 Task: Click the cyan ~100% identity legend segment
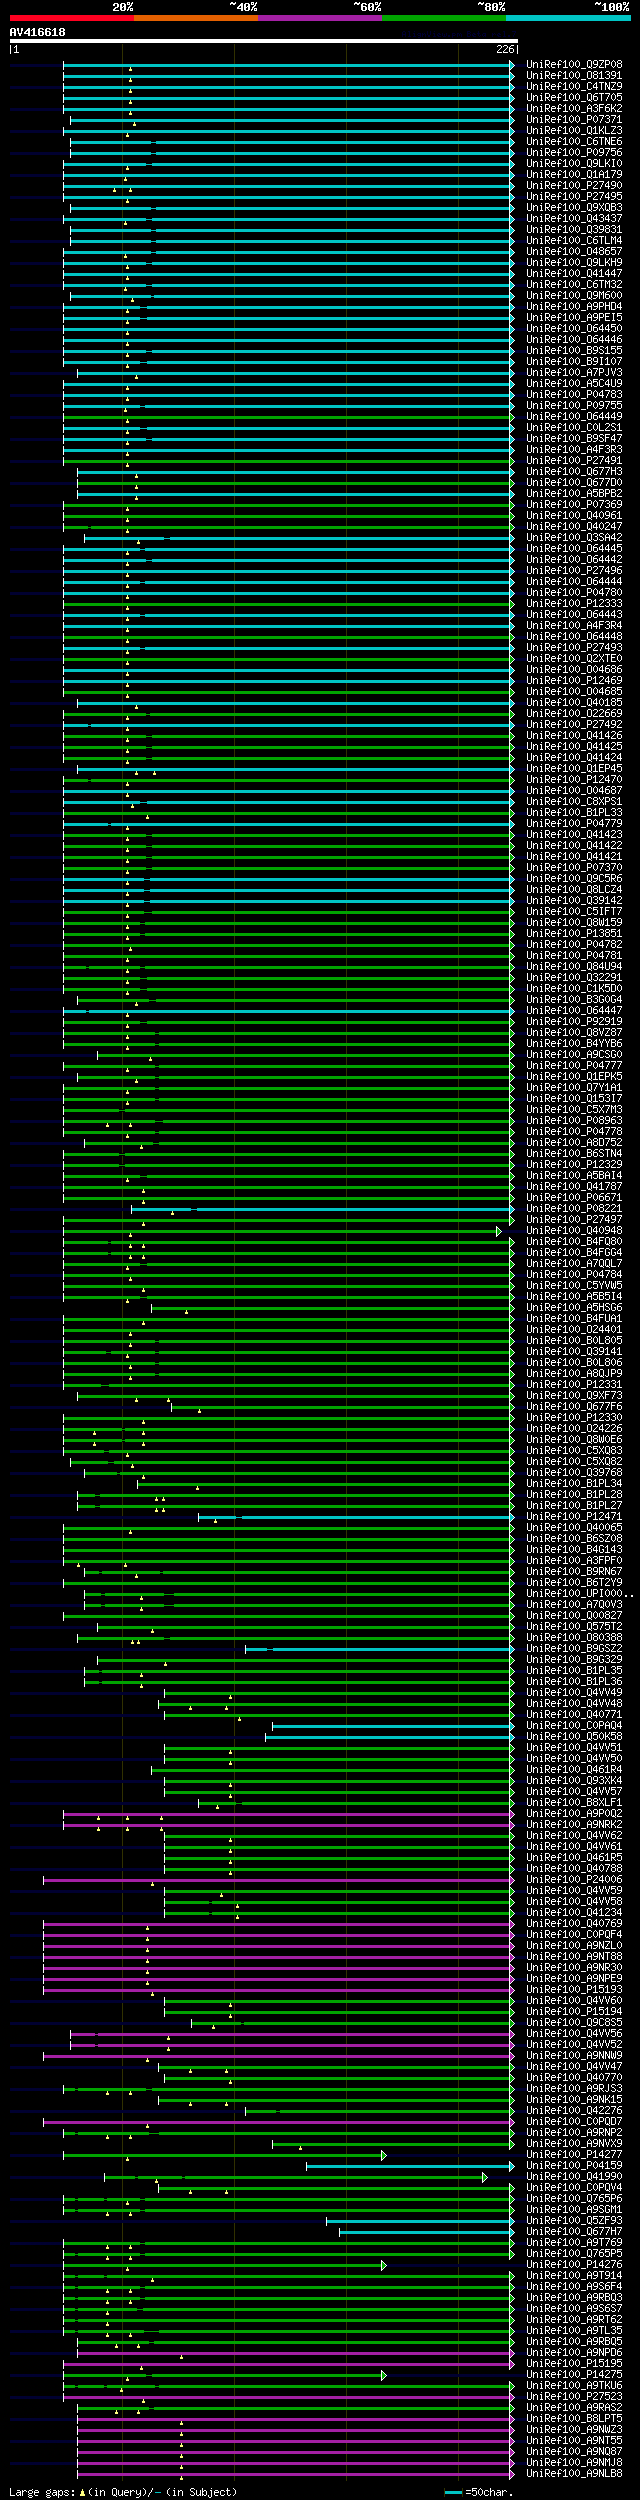tap(568, 18)
